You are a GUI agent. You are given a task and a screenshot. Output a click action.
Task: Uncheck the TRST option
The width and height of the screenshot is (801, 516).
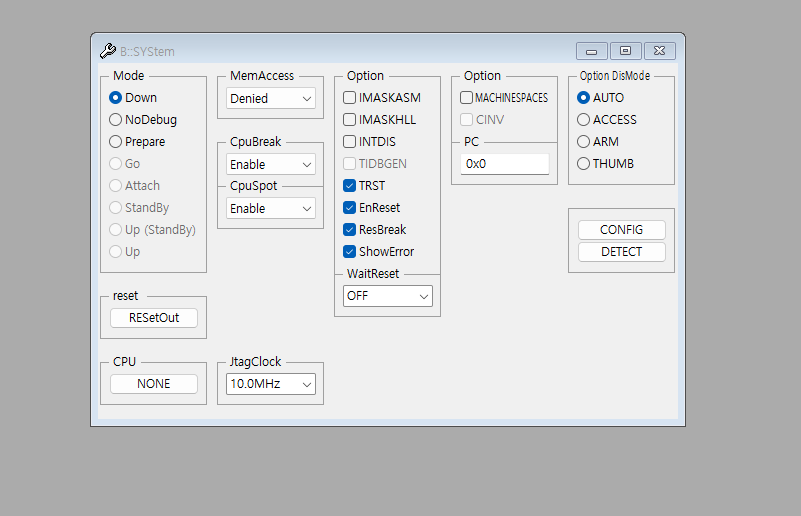tap(350, 186)
